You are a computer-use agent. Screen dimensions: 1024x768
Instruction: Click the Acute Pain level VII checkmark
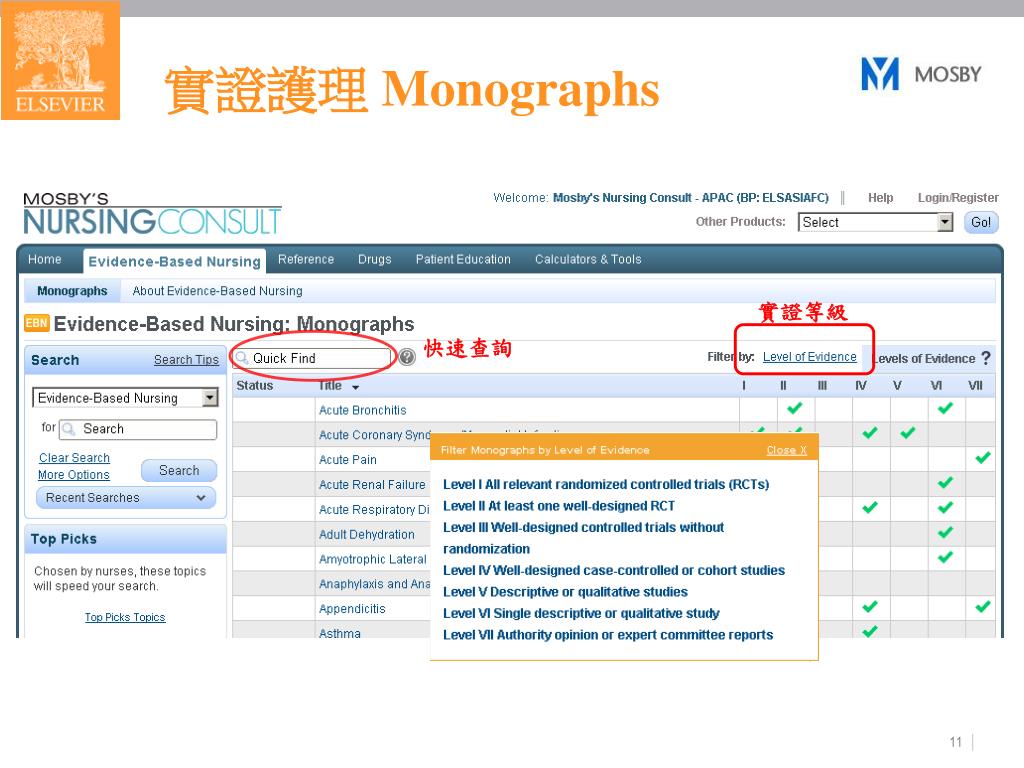coord(983,458)
